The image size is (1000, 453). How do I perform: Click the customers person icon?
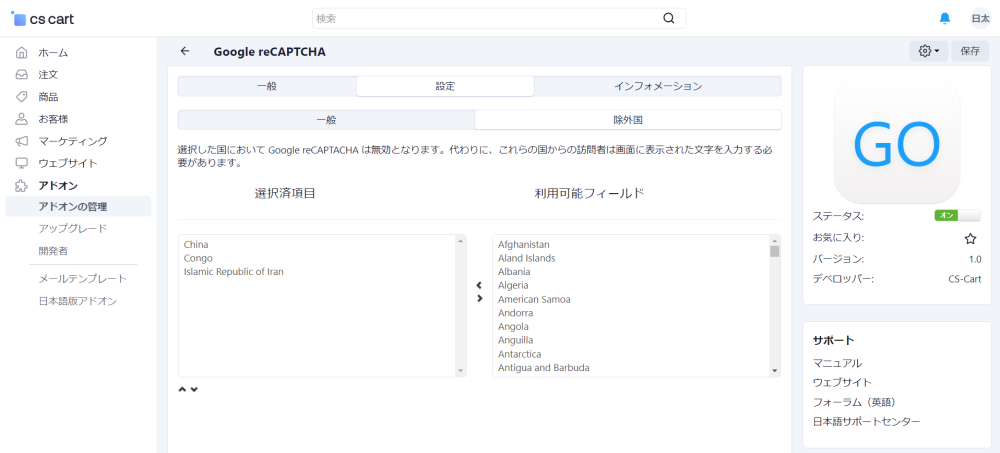22,119
